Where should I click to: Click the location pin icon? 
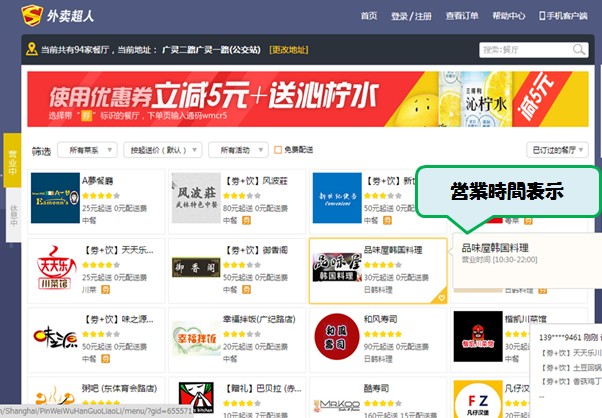pos(31,50)
